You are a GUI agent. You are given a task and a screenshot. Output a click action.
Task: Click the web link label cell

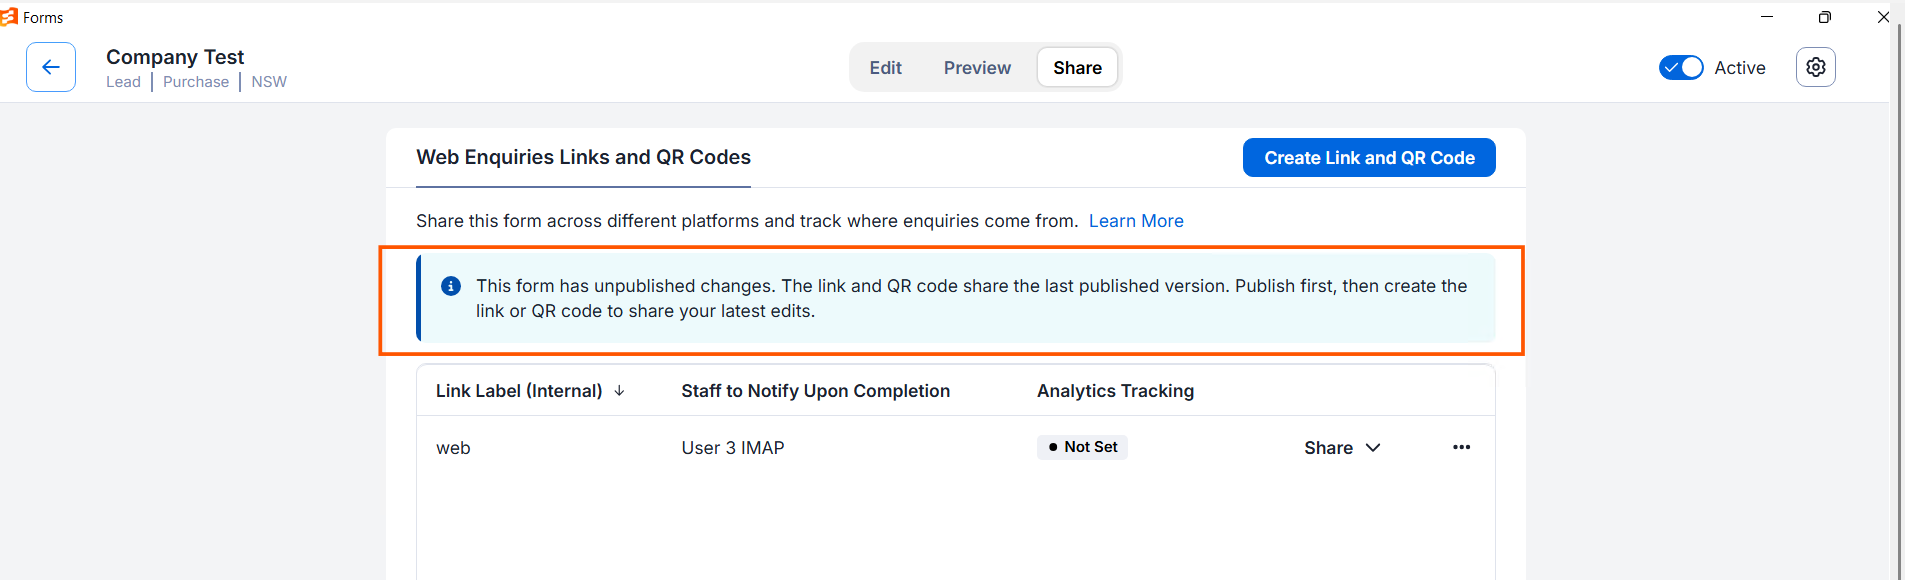pyautogui.click(x=453, y=448)
